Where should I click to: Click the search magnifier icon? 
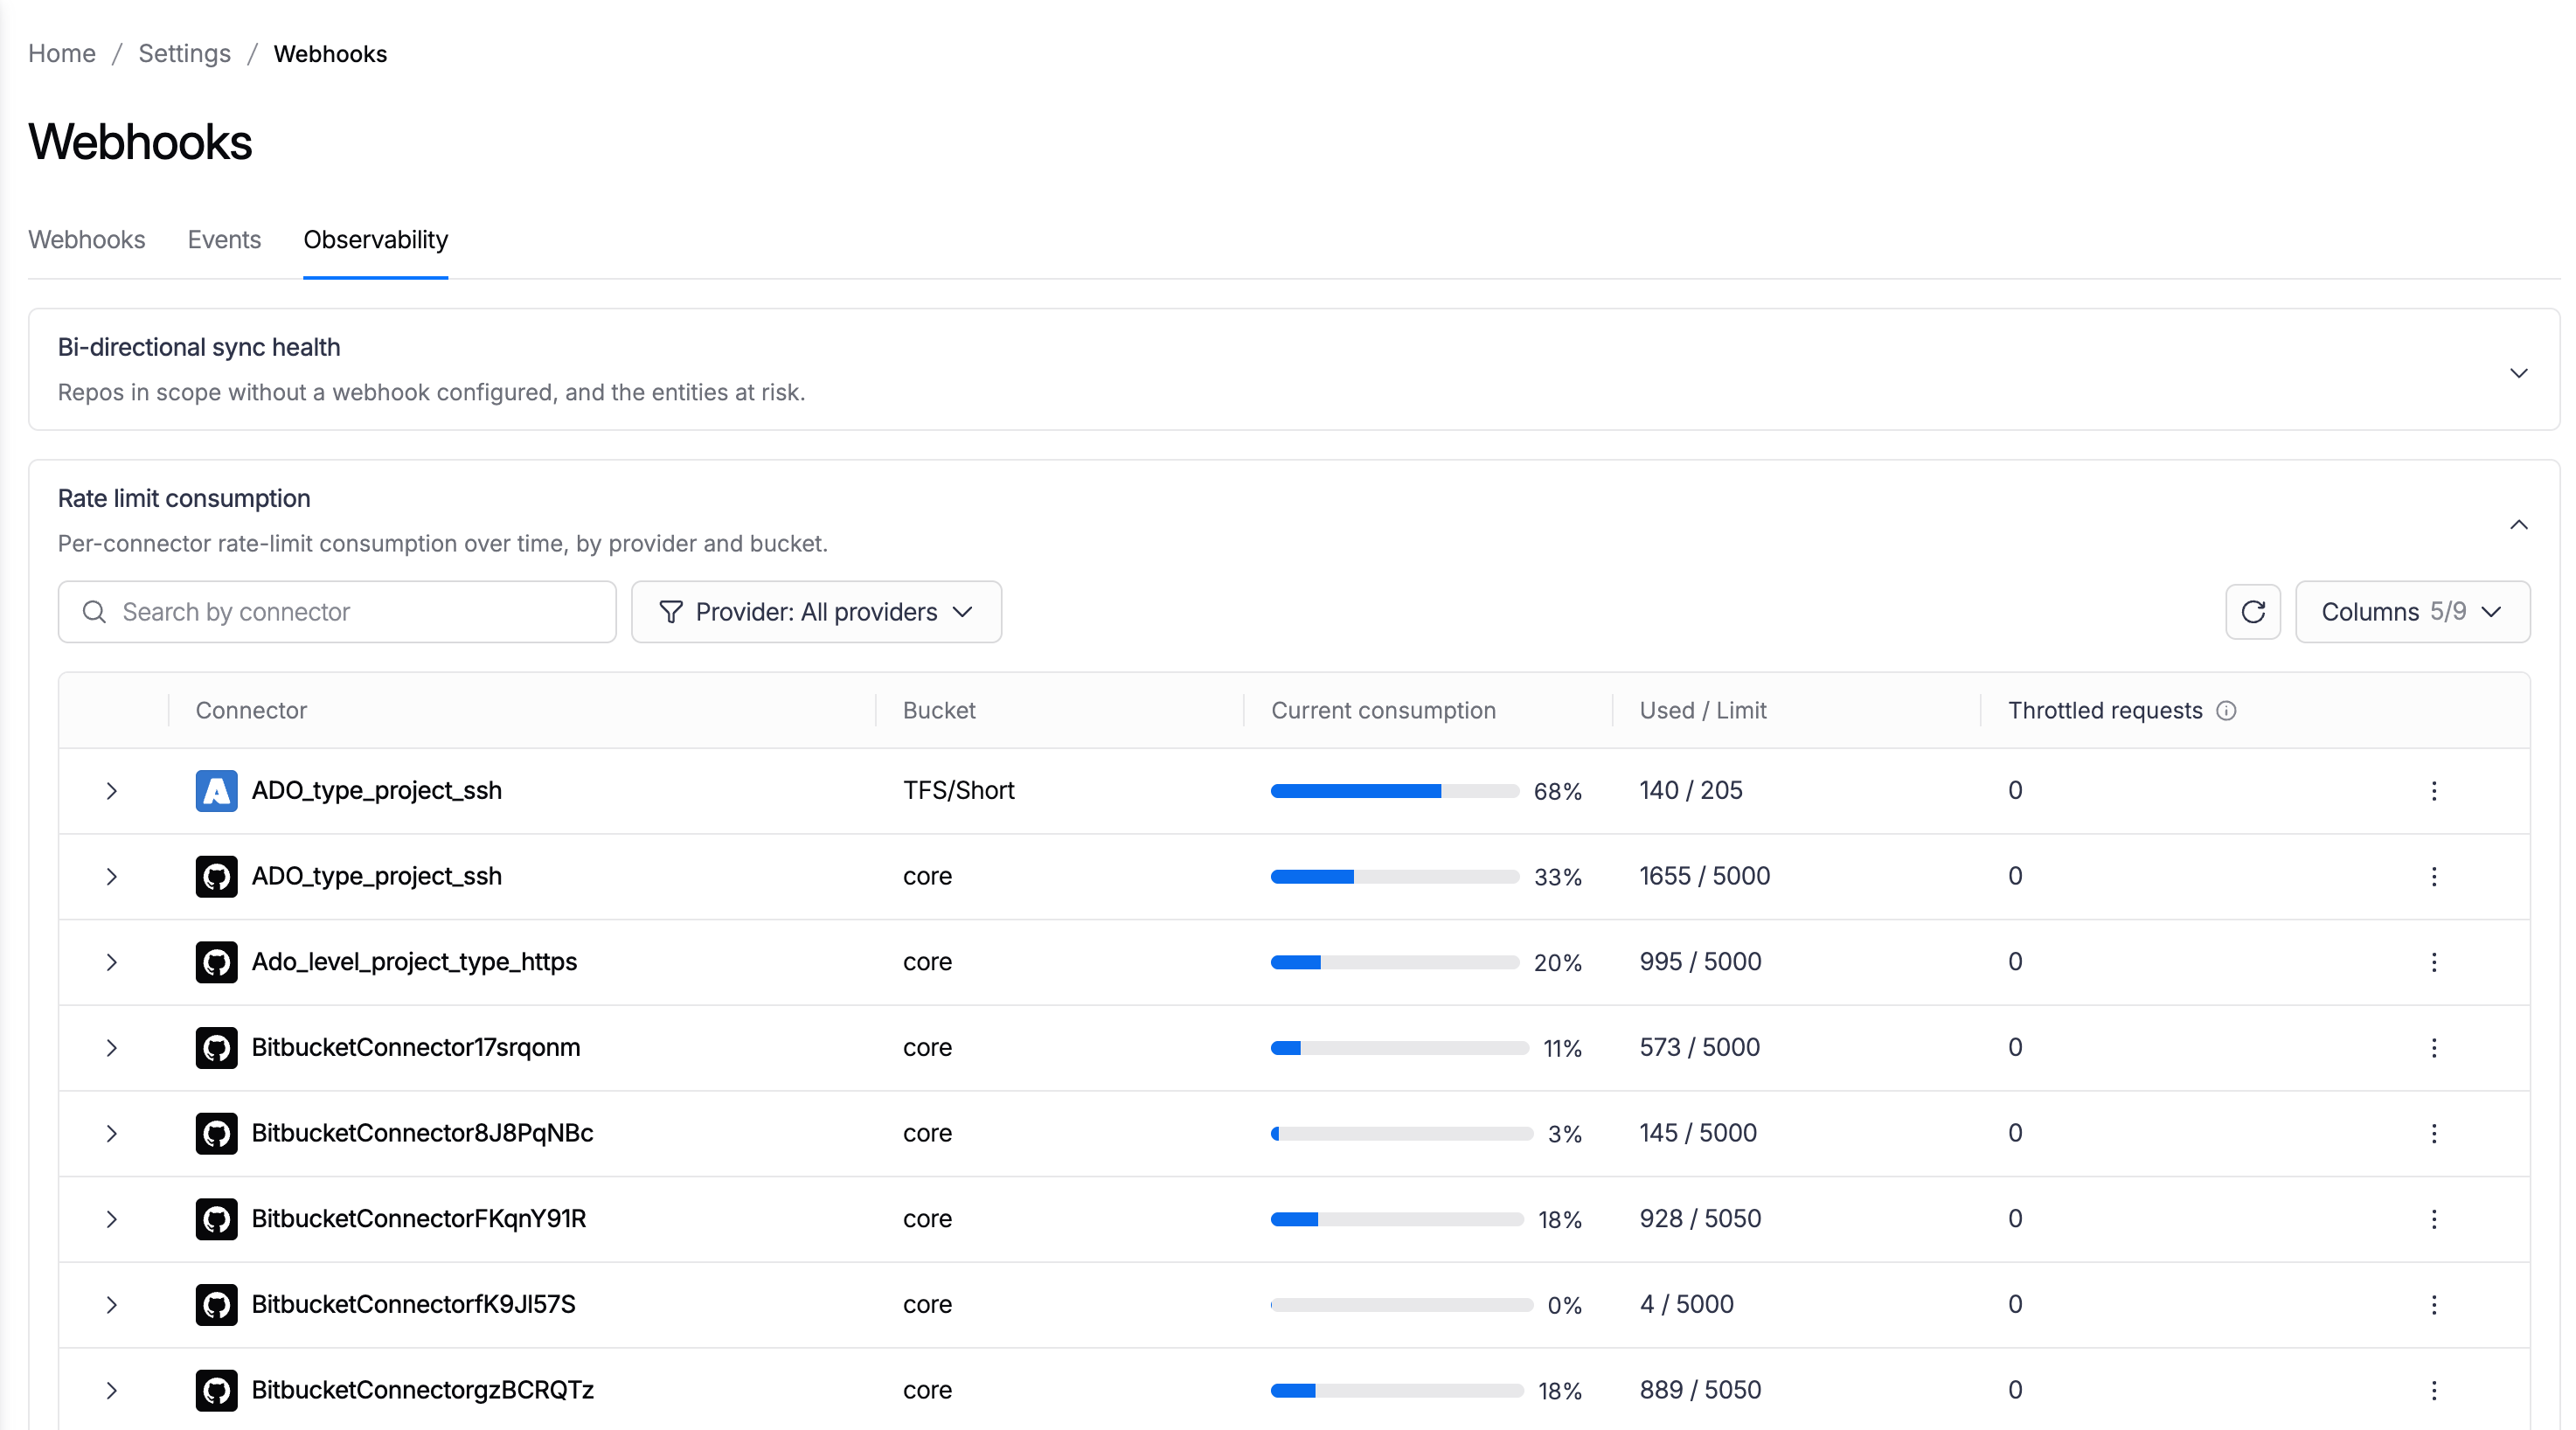tap(94, 611)
